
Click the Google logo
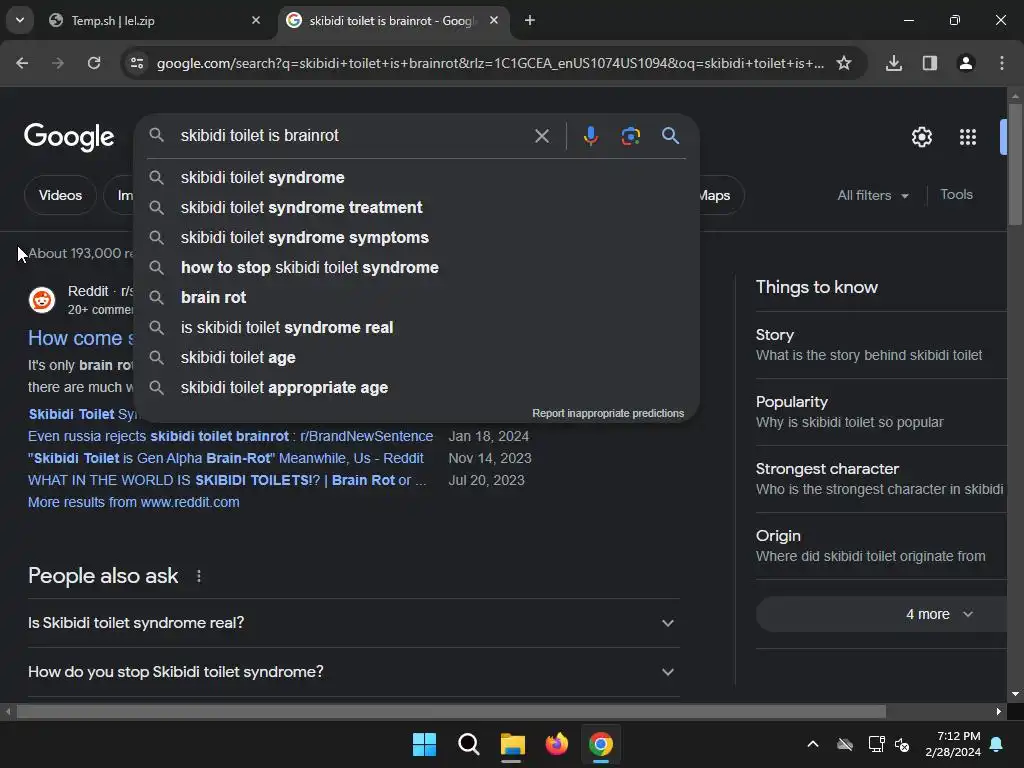69,137
